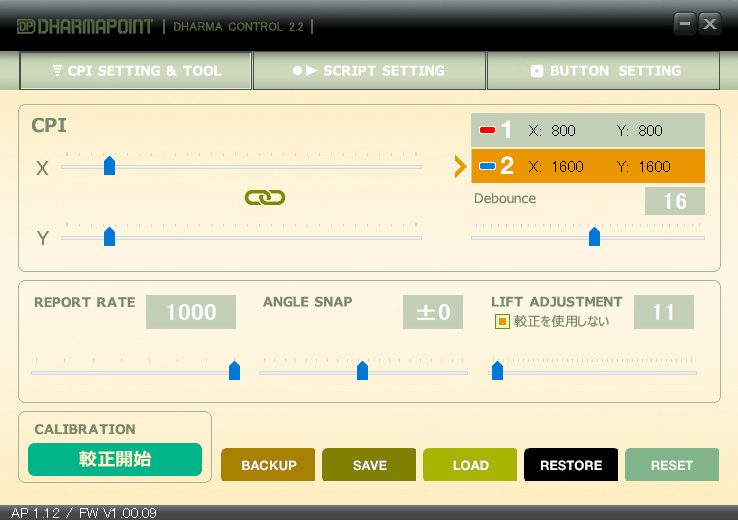Click the black RESTORE button
The width and height of the screenshot is (738, 520).
click(571, 465)
